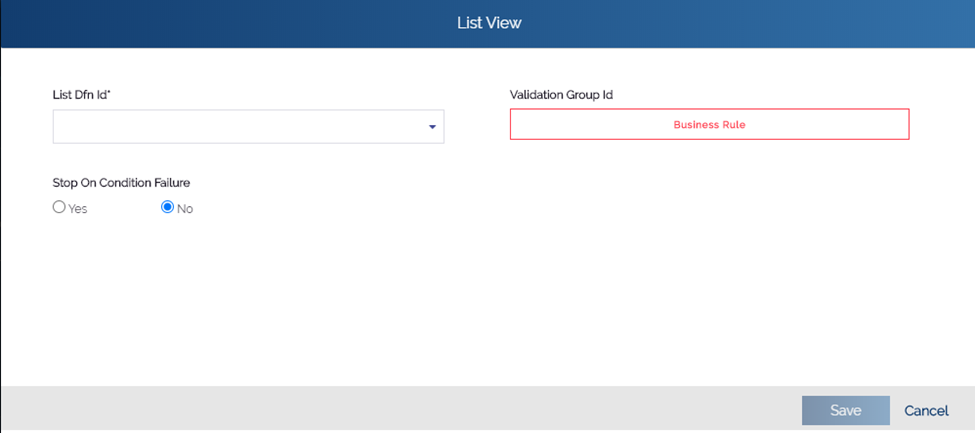
Task: Cancel the List View dialog
Action: 926,411
